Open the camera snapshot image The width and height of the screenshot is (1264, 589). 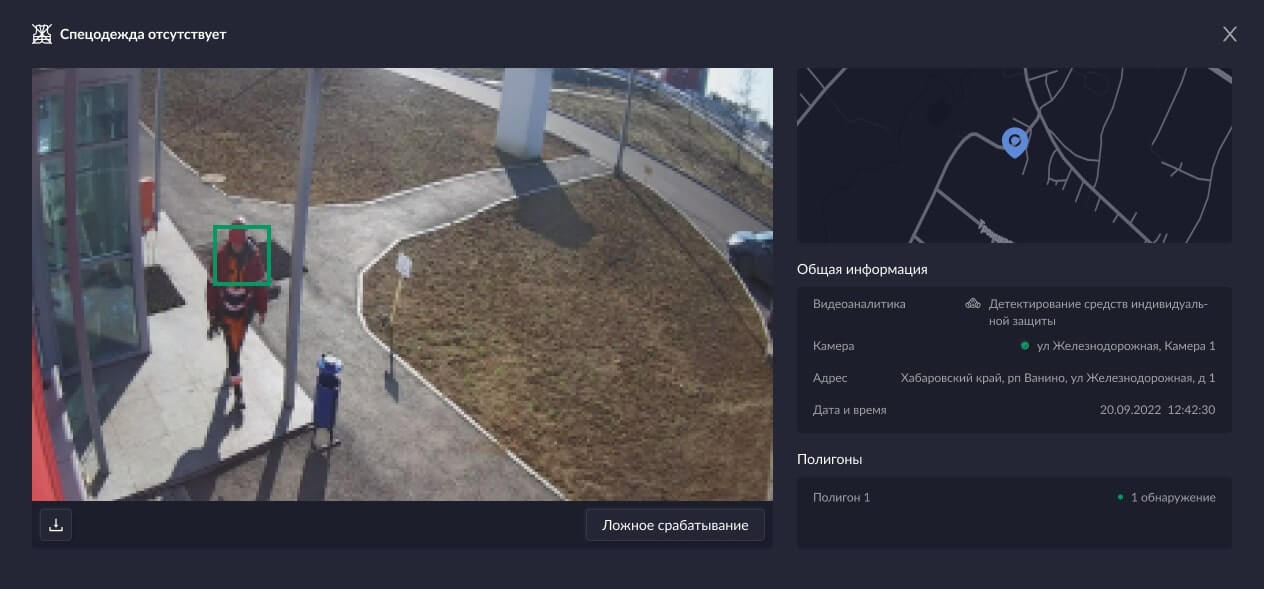click(x=402, y=284)
